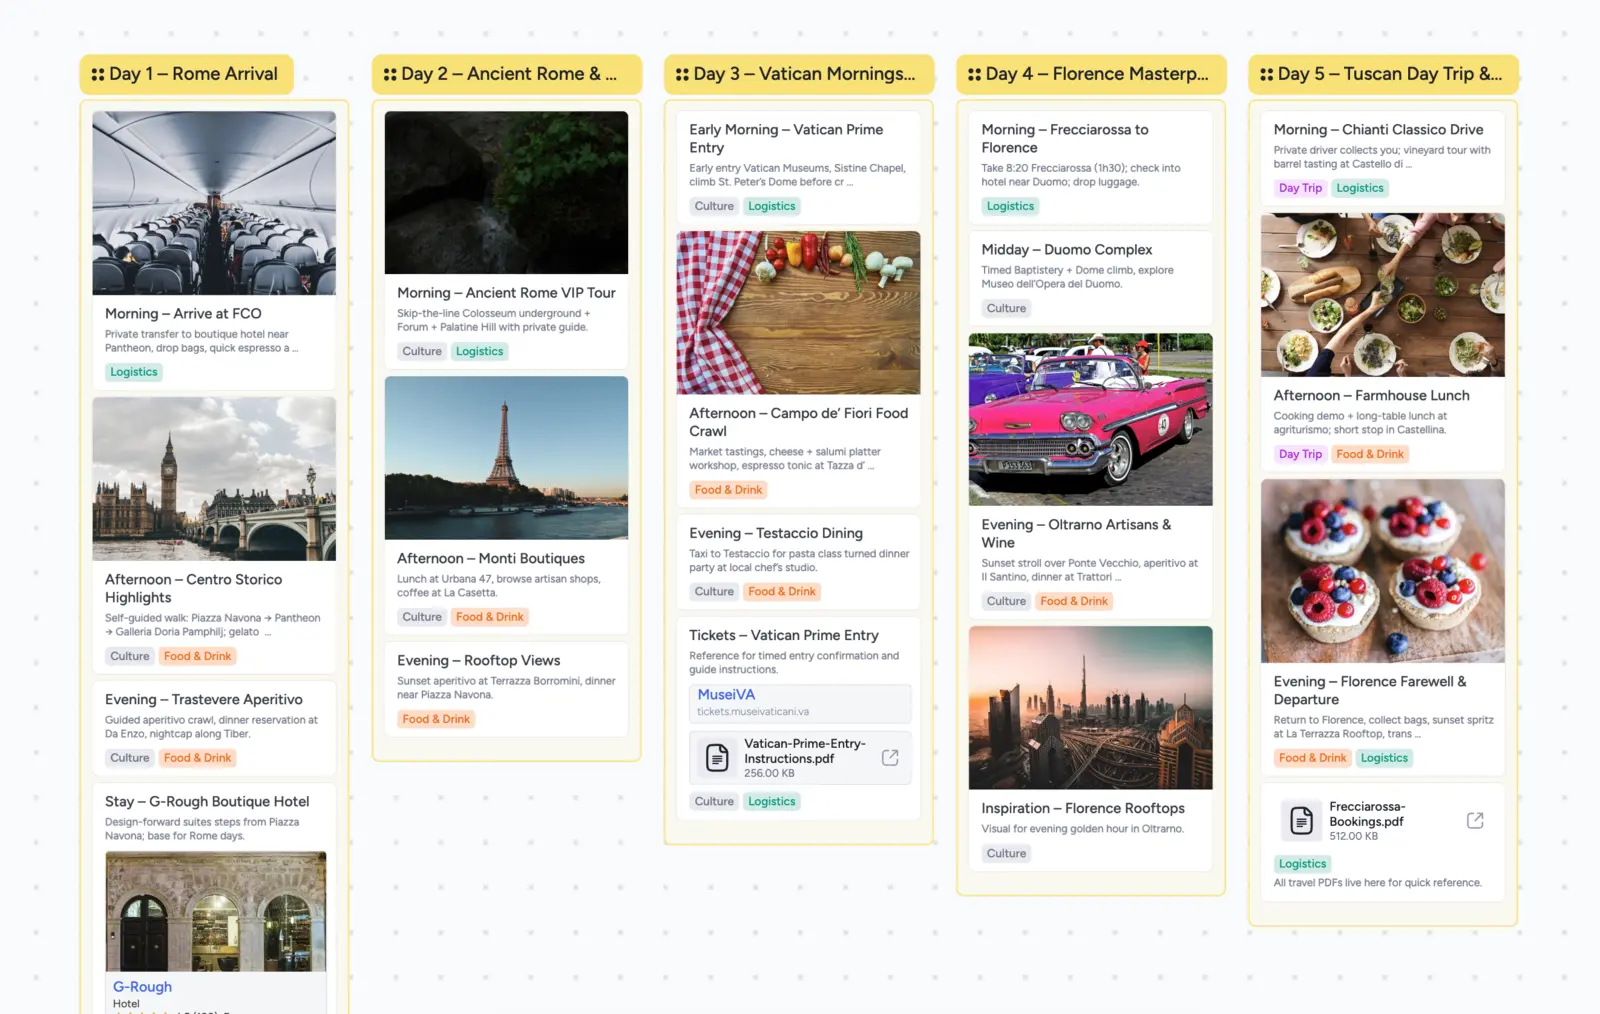The height and width of the screenshot is (1014, 1600).
Task: Open the Vatican-Prime-Entry-Instructions.pdf document icon
Action: coord(715,757)
